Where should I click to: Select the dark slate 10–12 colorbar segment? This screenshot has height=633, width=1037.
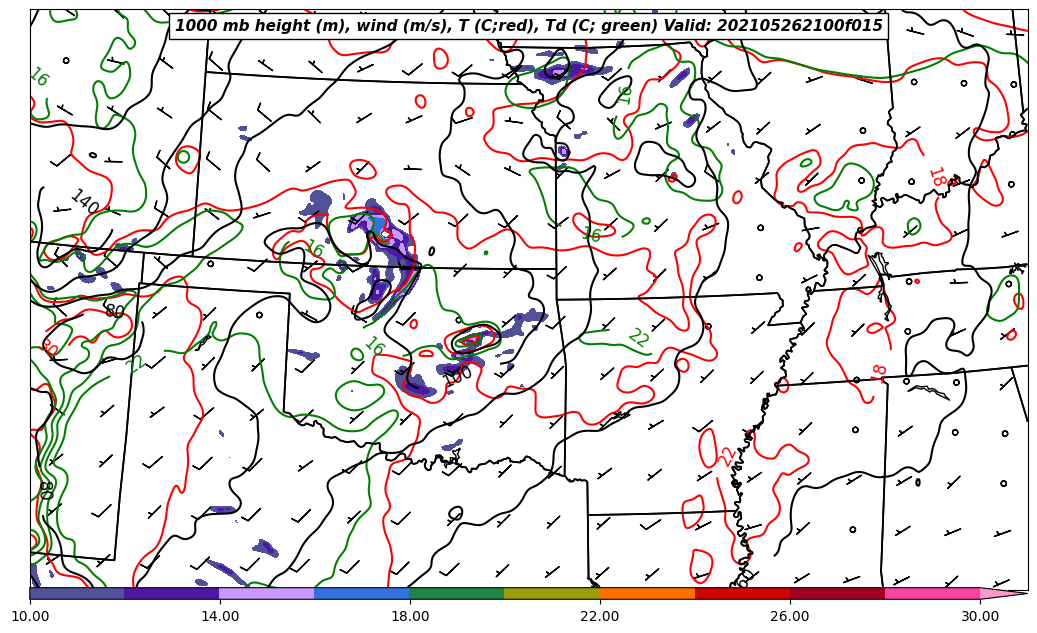pyautogui.click(x=77, y=593)
